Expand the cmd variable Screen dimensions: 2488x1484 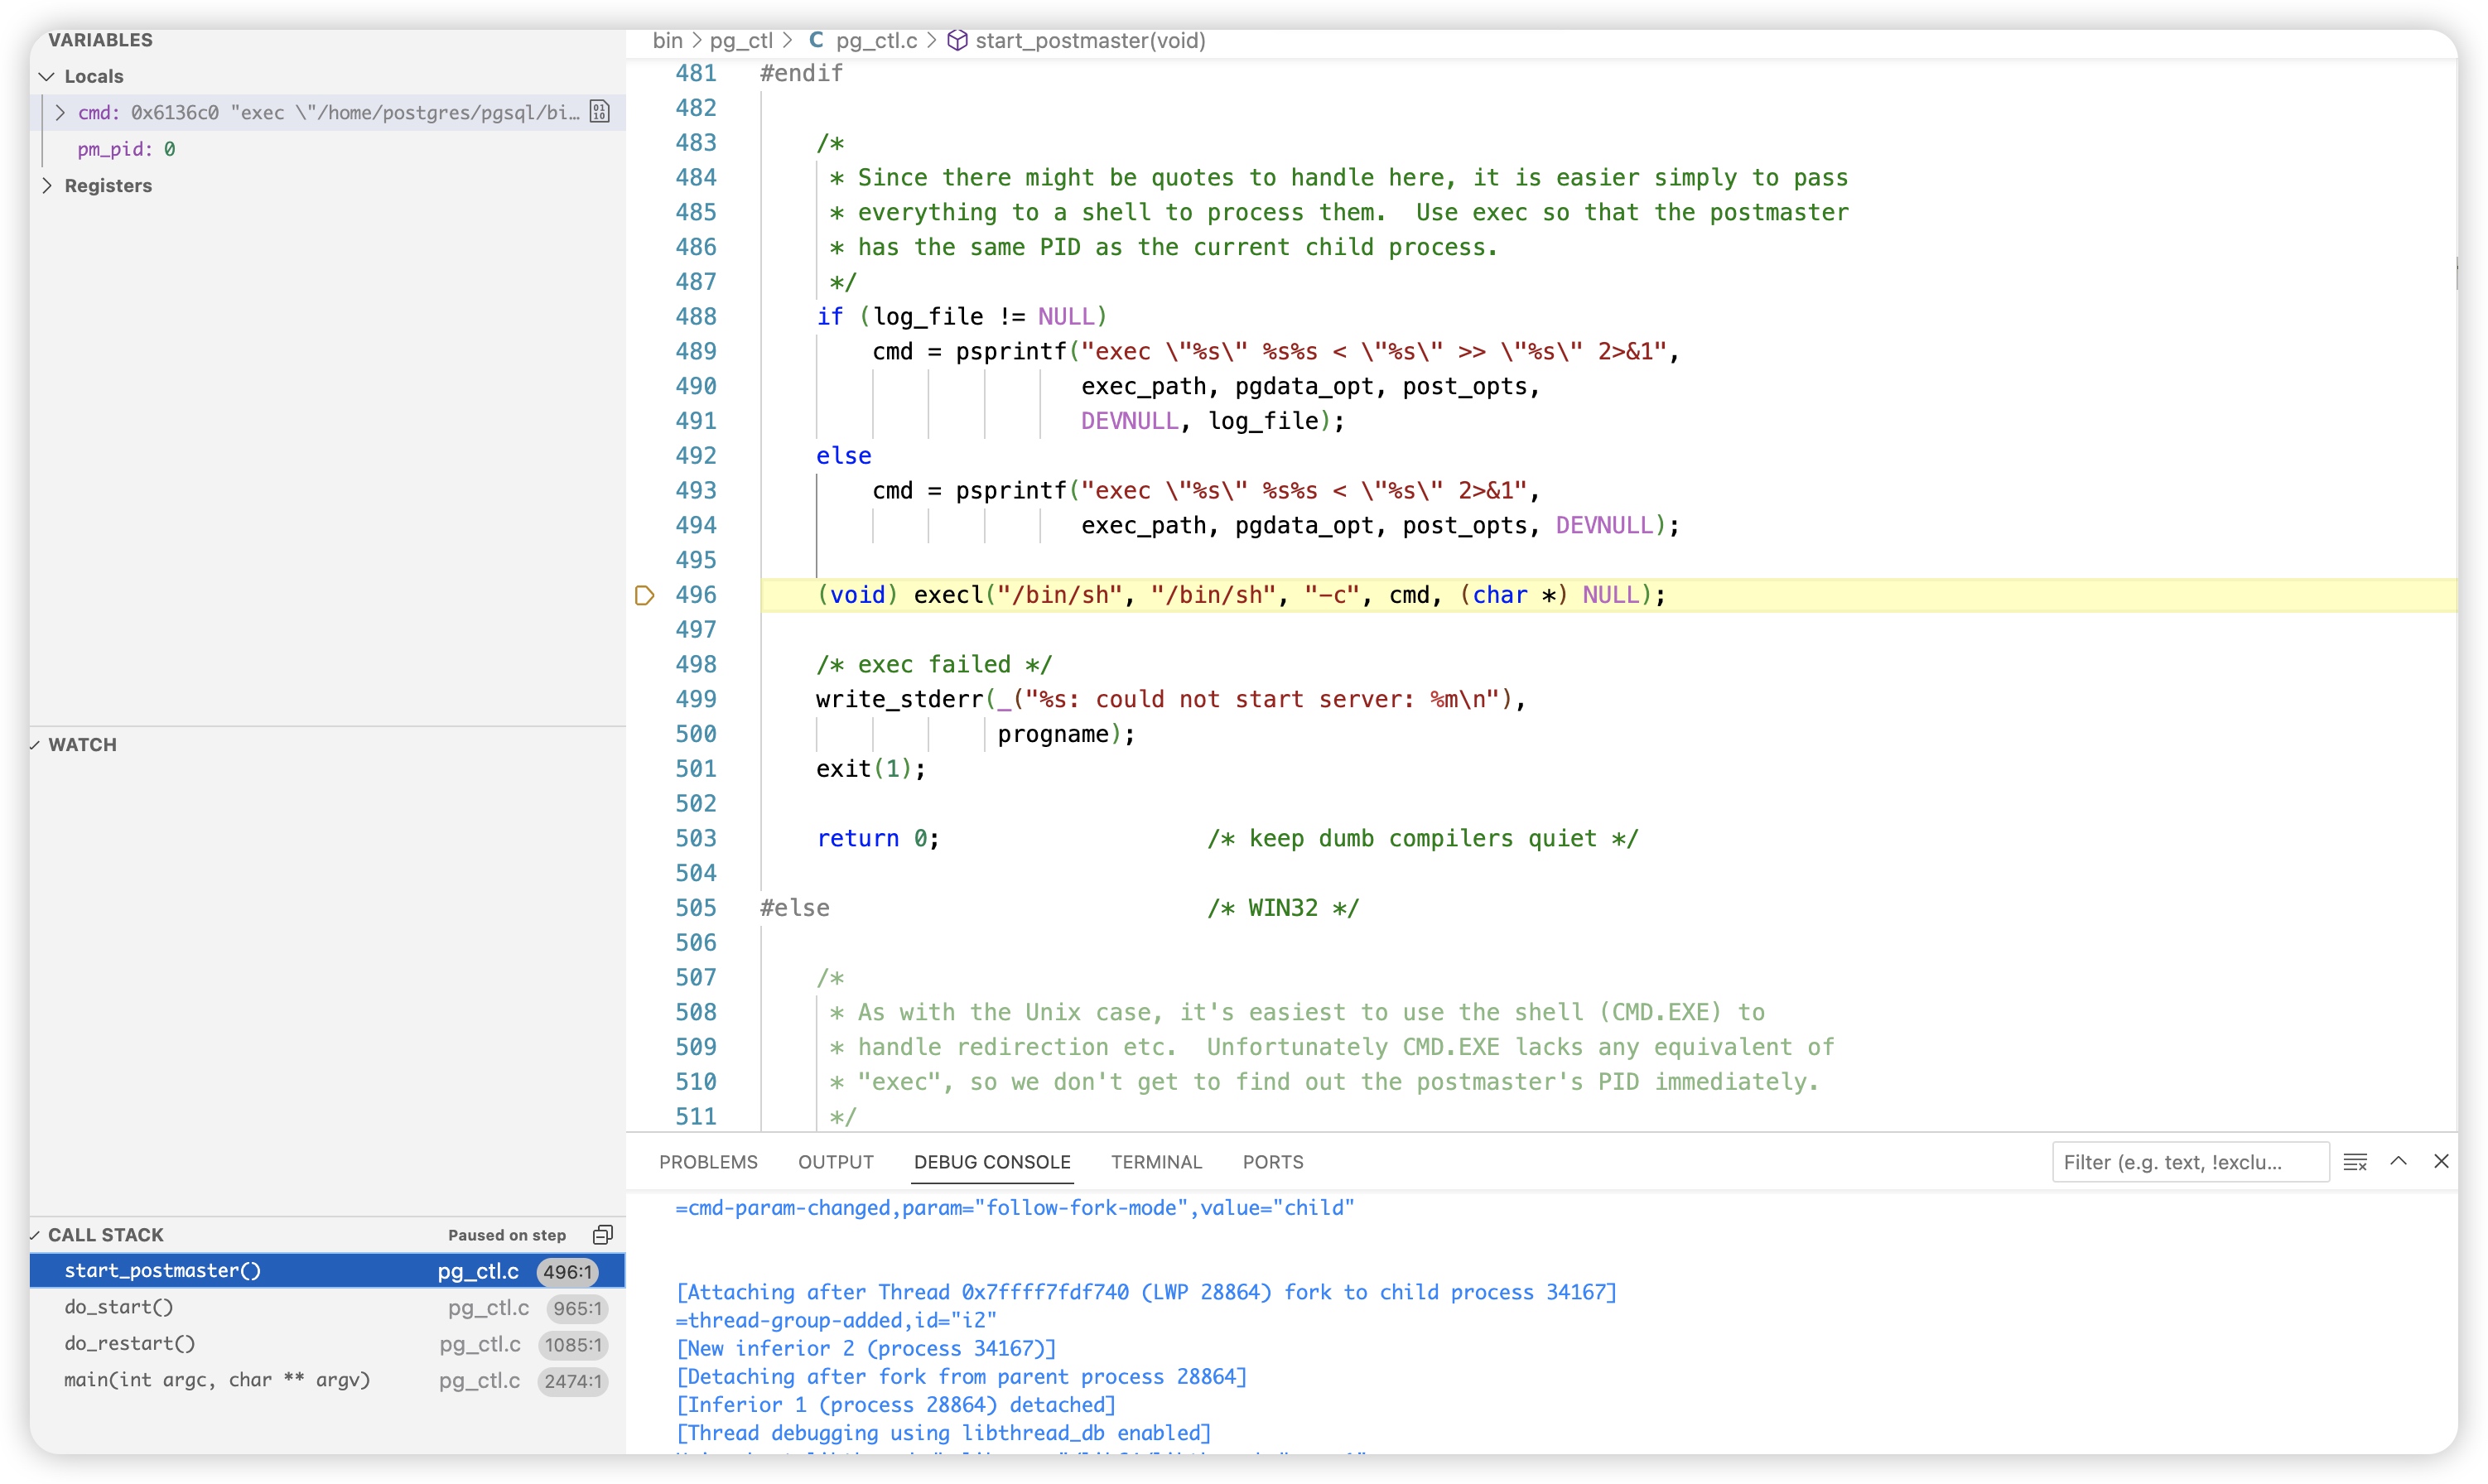(60, 112)
